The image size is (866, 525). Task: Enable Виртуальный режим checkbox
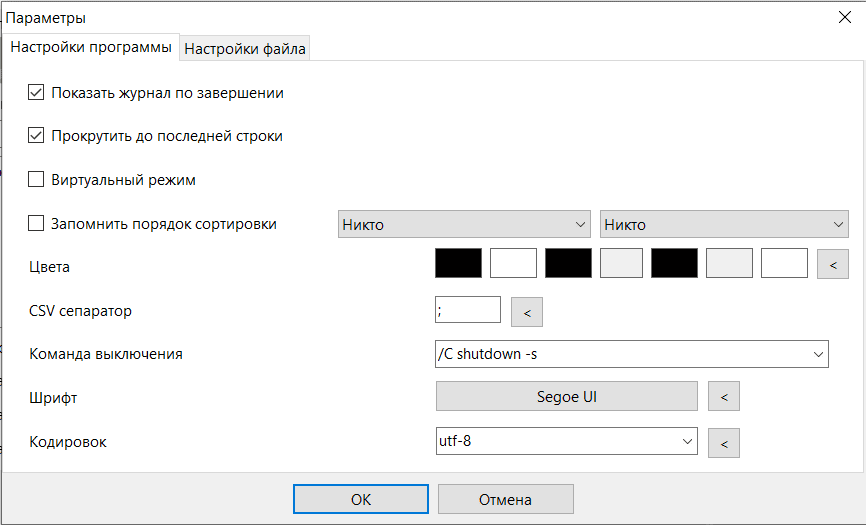point(37,180)
